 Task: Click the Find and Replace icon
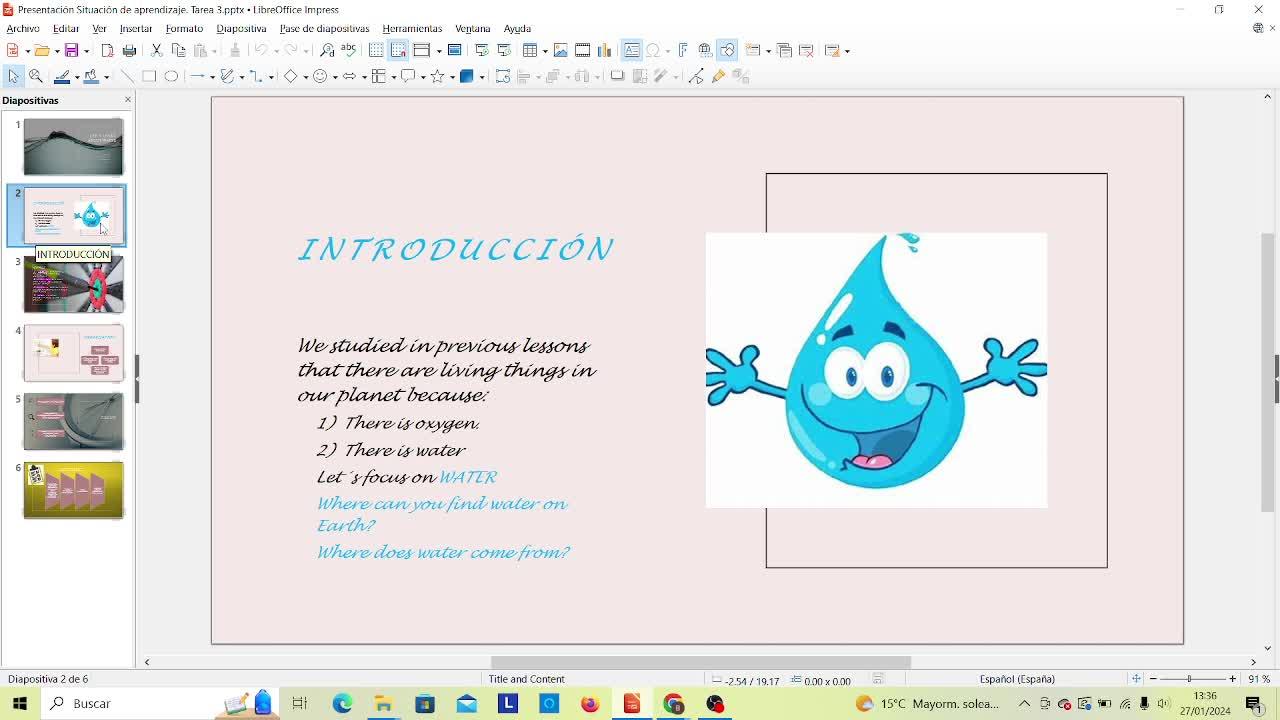[x=327, y=50]
